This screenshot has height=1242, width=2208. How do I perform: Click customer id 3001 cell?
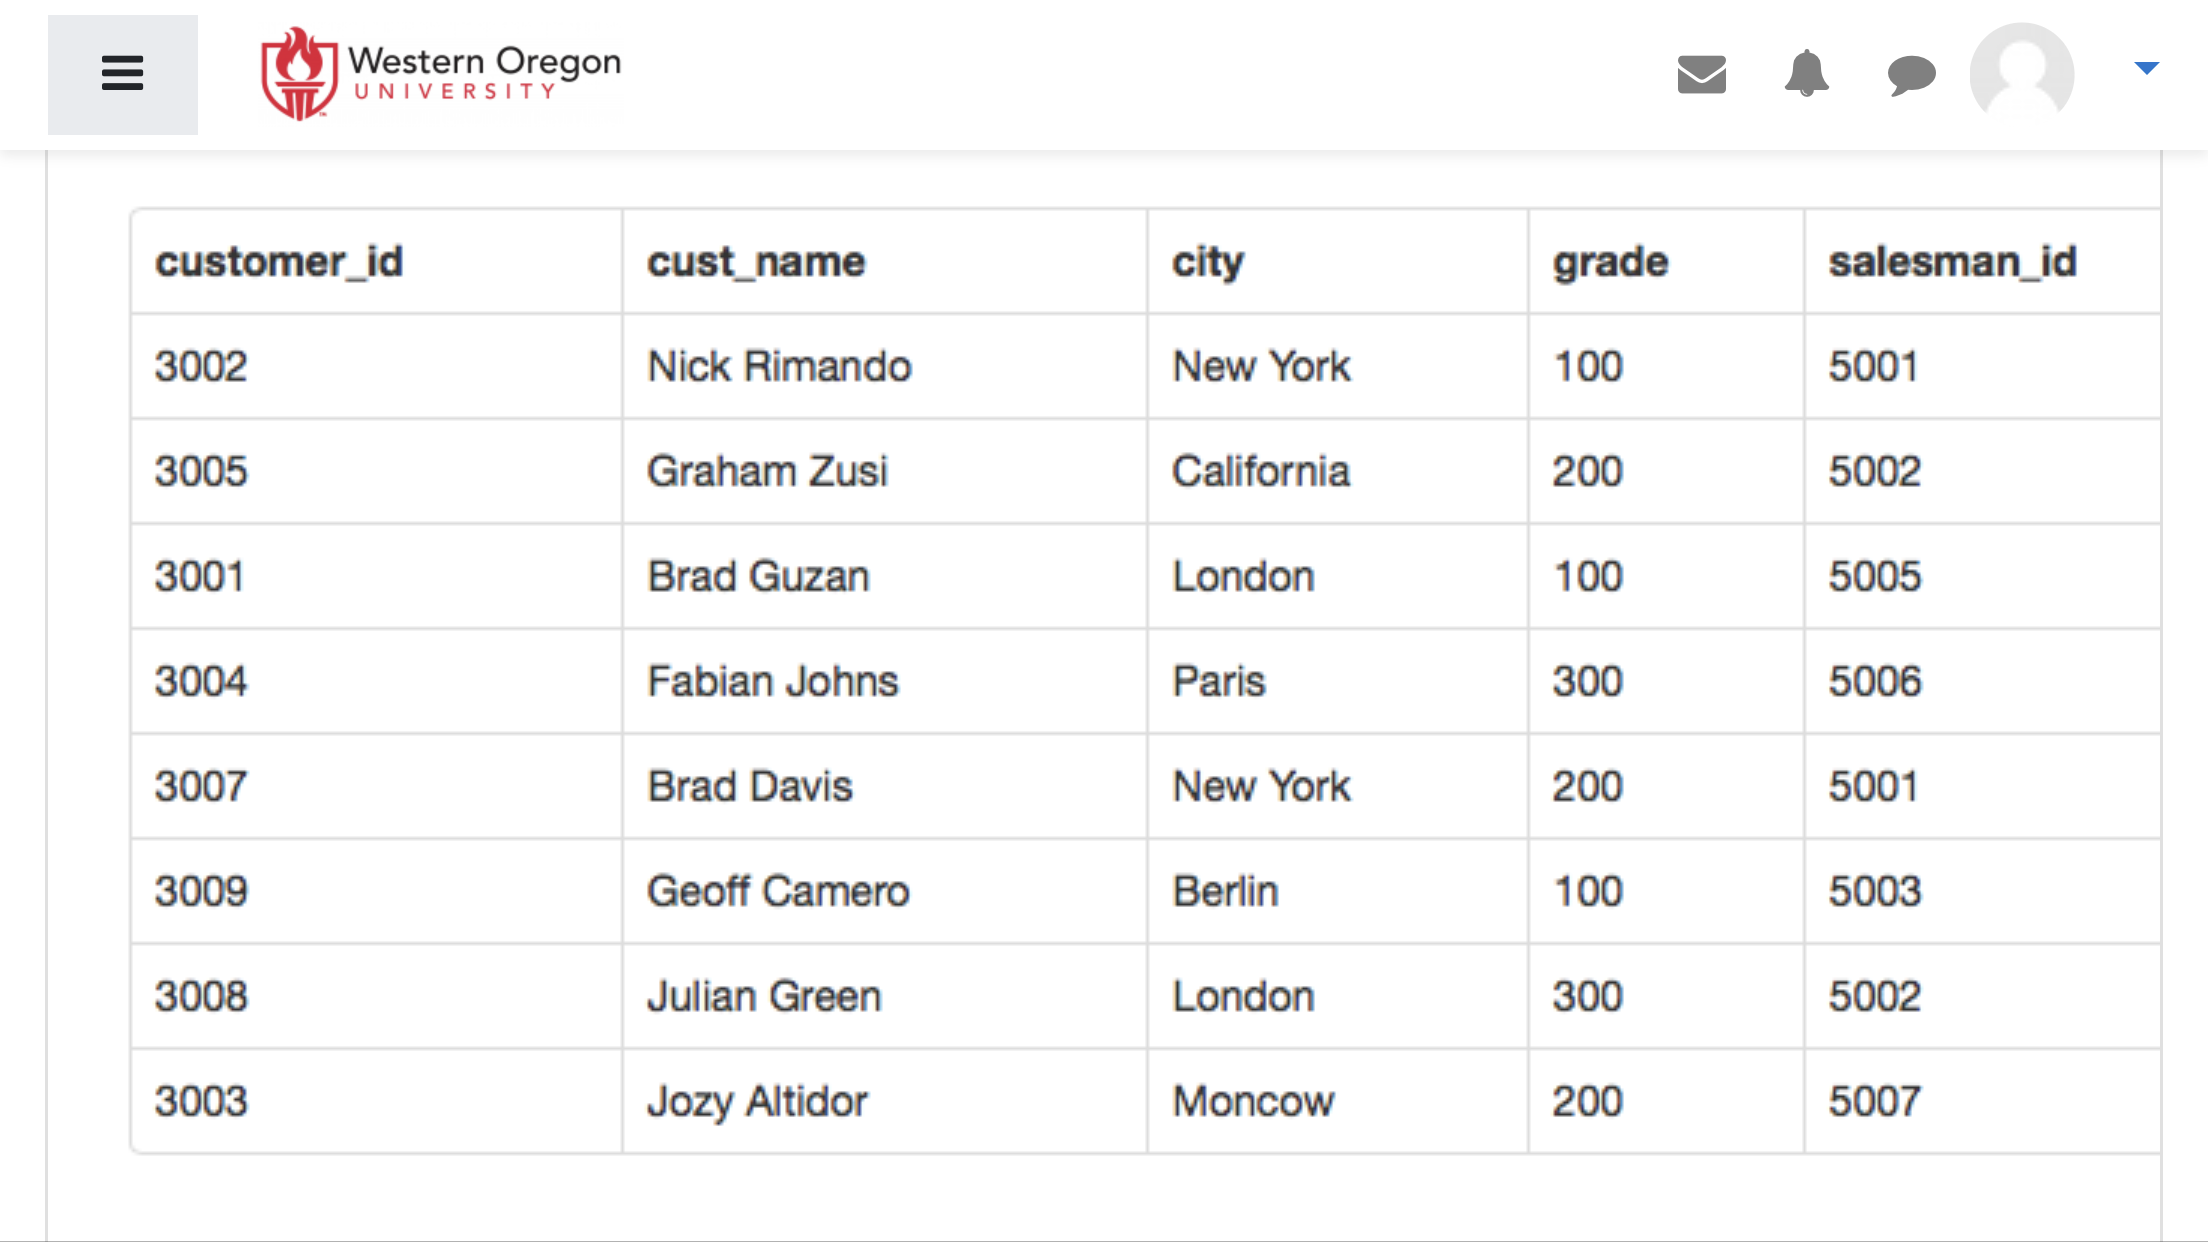pos(376,577)
